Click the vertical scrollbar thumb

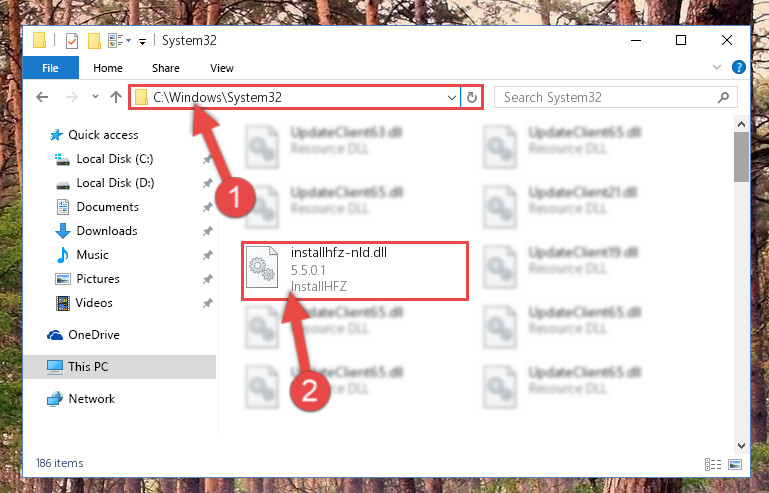pyautogui.click(x=741, y=157)
